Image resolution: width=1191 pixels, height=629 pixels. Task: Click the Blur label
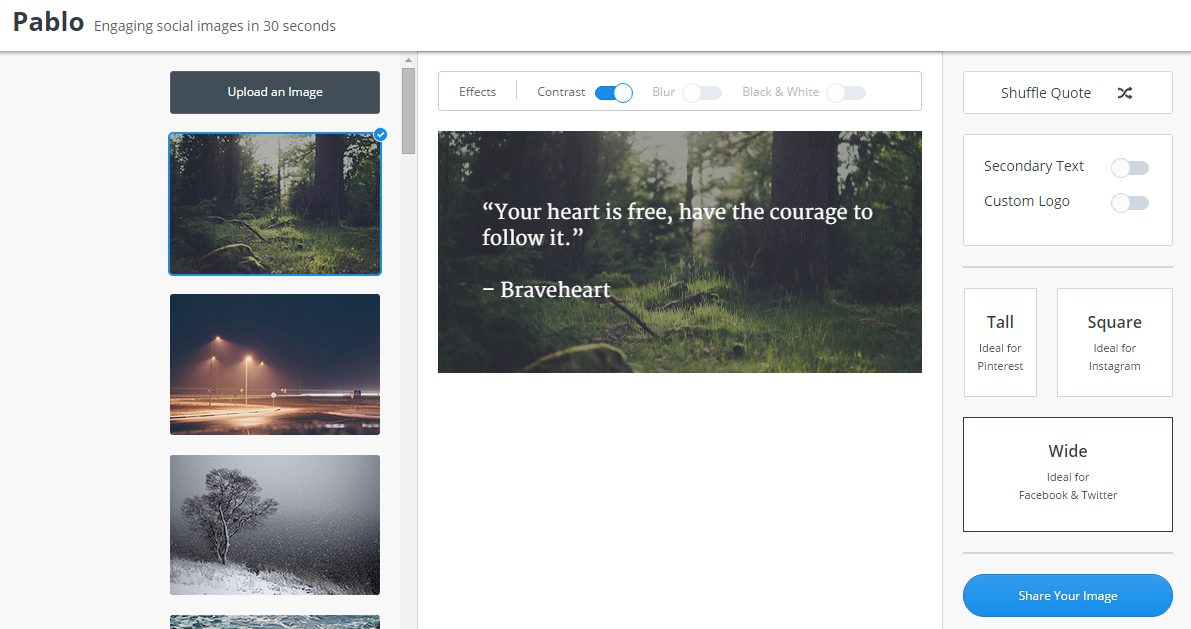pyautogui.click(x=663, y=92)
